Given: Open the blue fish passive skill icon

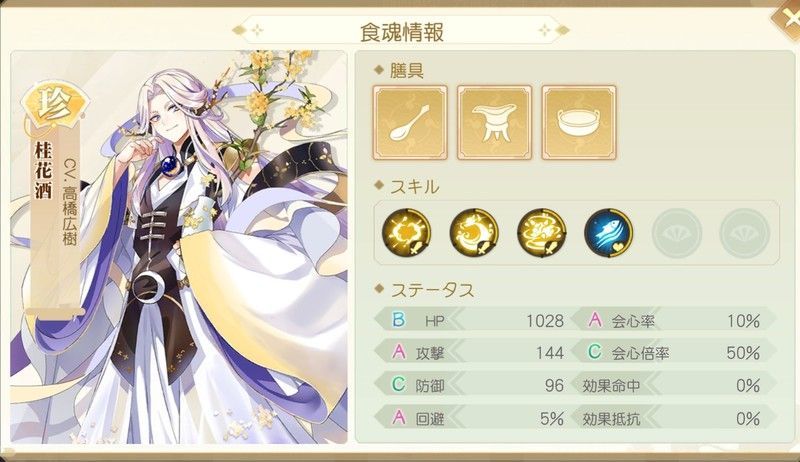Looking at the screenshot, I should click(609, 233).
